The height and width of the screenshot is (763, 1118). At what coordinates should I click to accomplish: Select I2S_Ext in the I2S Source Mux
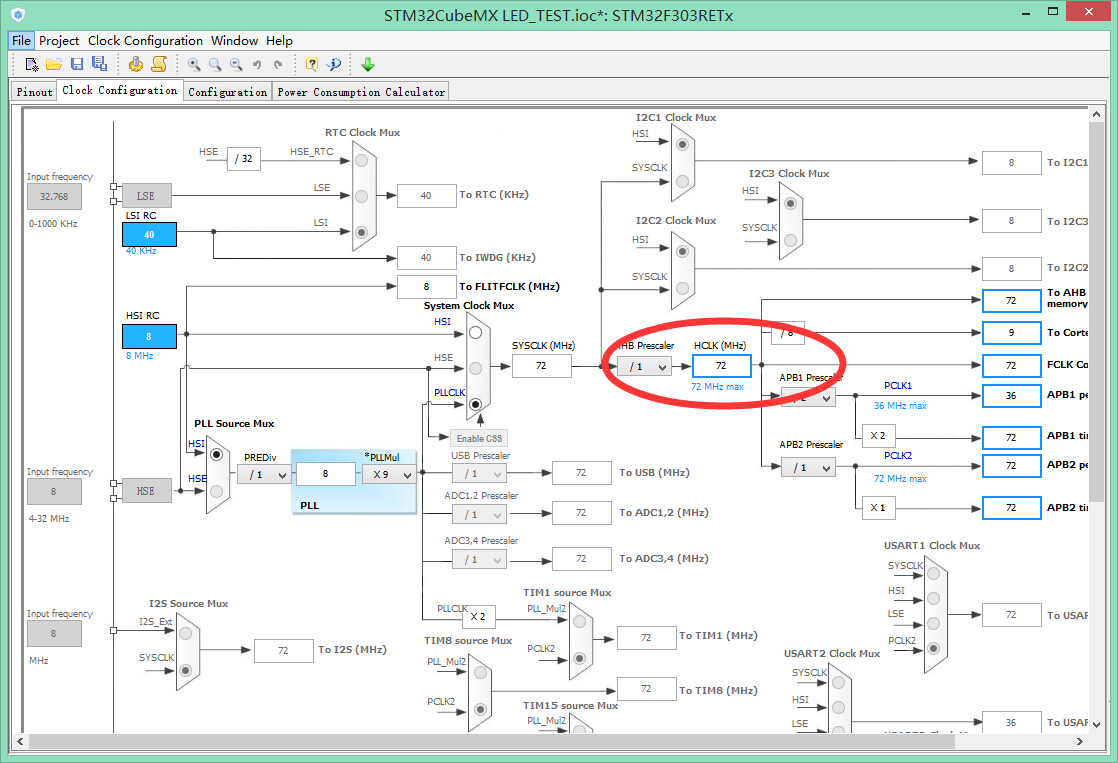click(185, 633)
